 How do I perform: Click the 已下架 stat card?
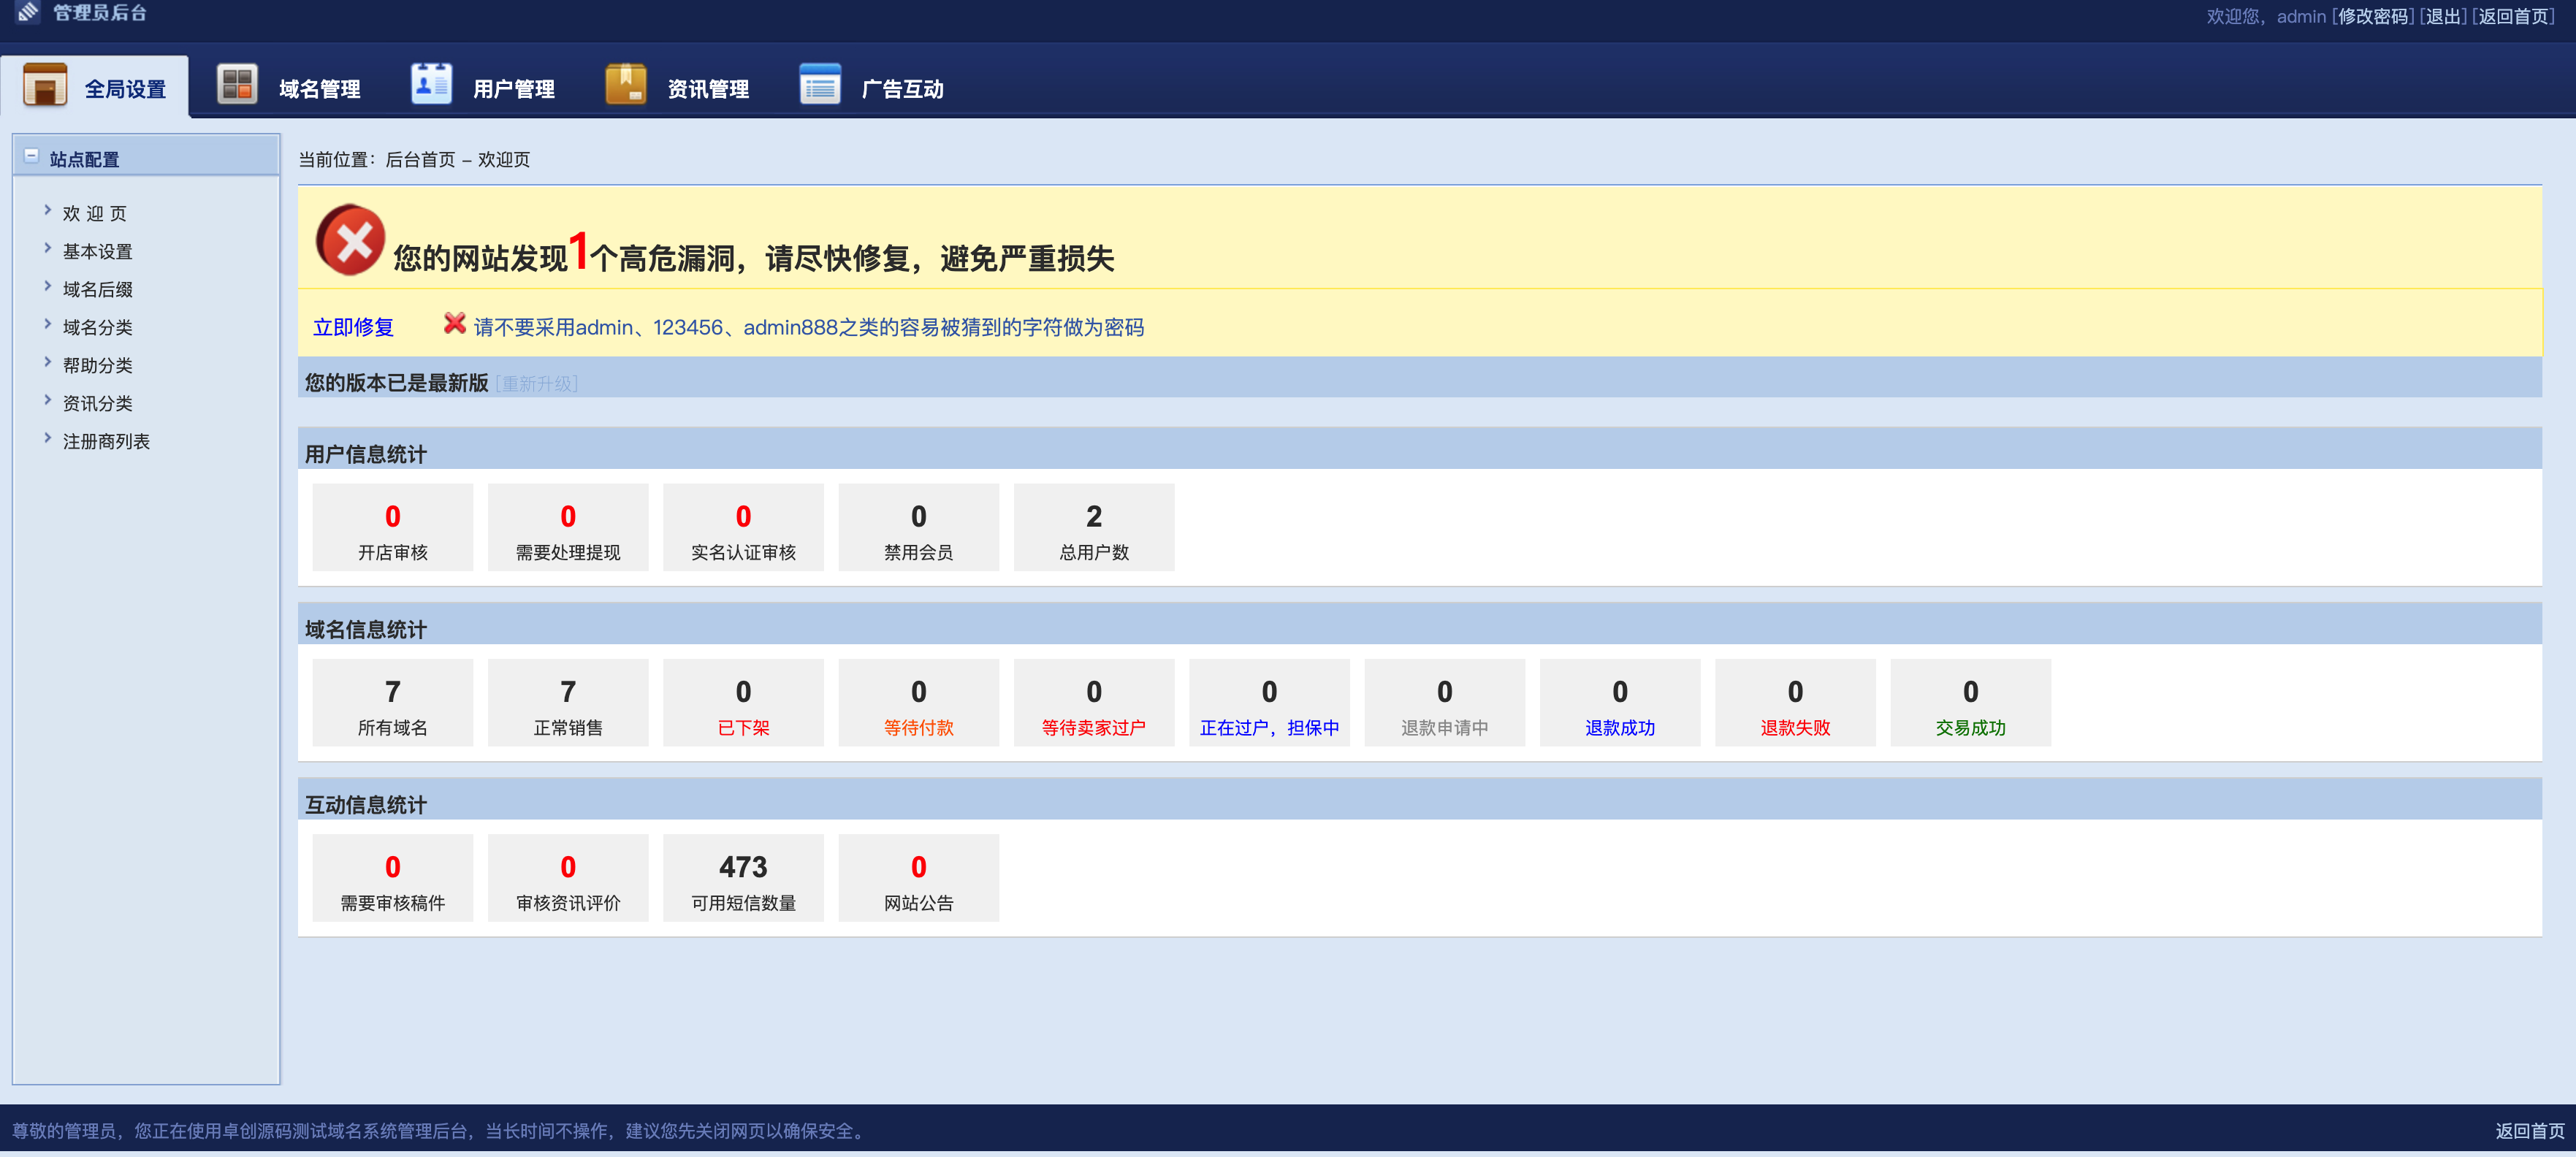pos(743,703)
